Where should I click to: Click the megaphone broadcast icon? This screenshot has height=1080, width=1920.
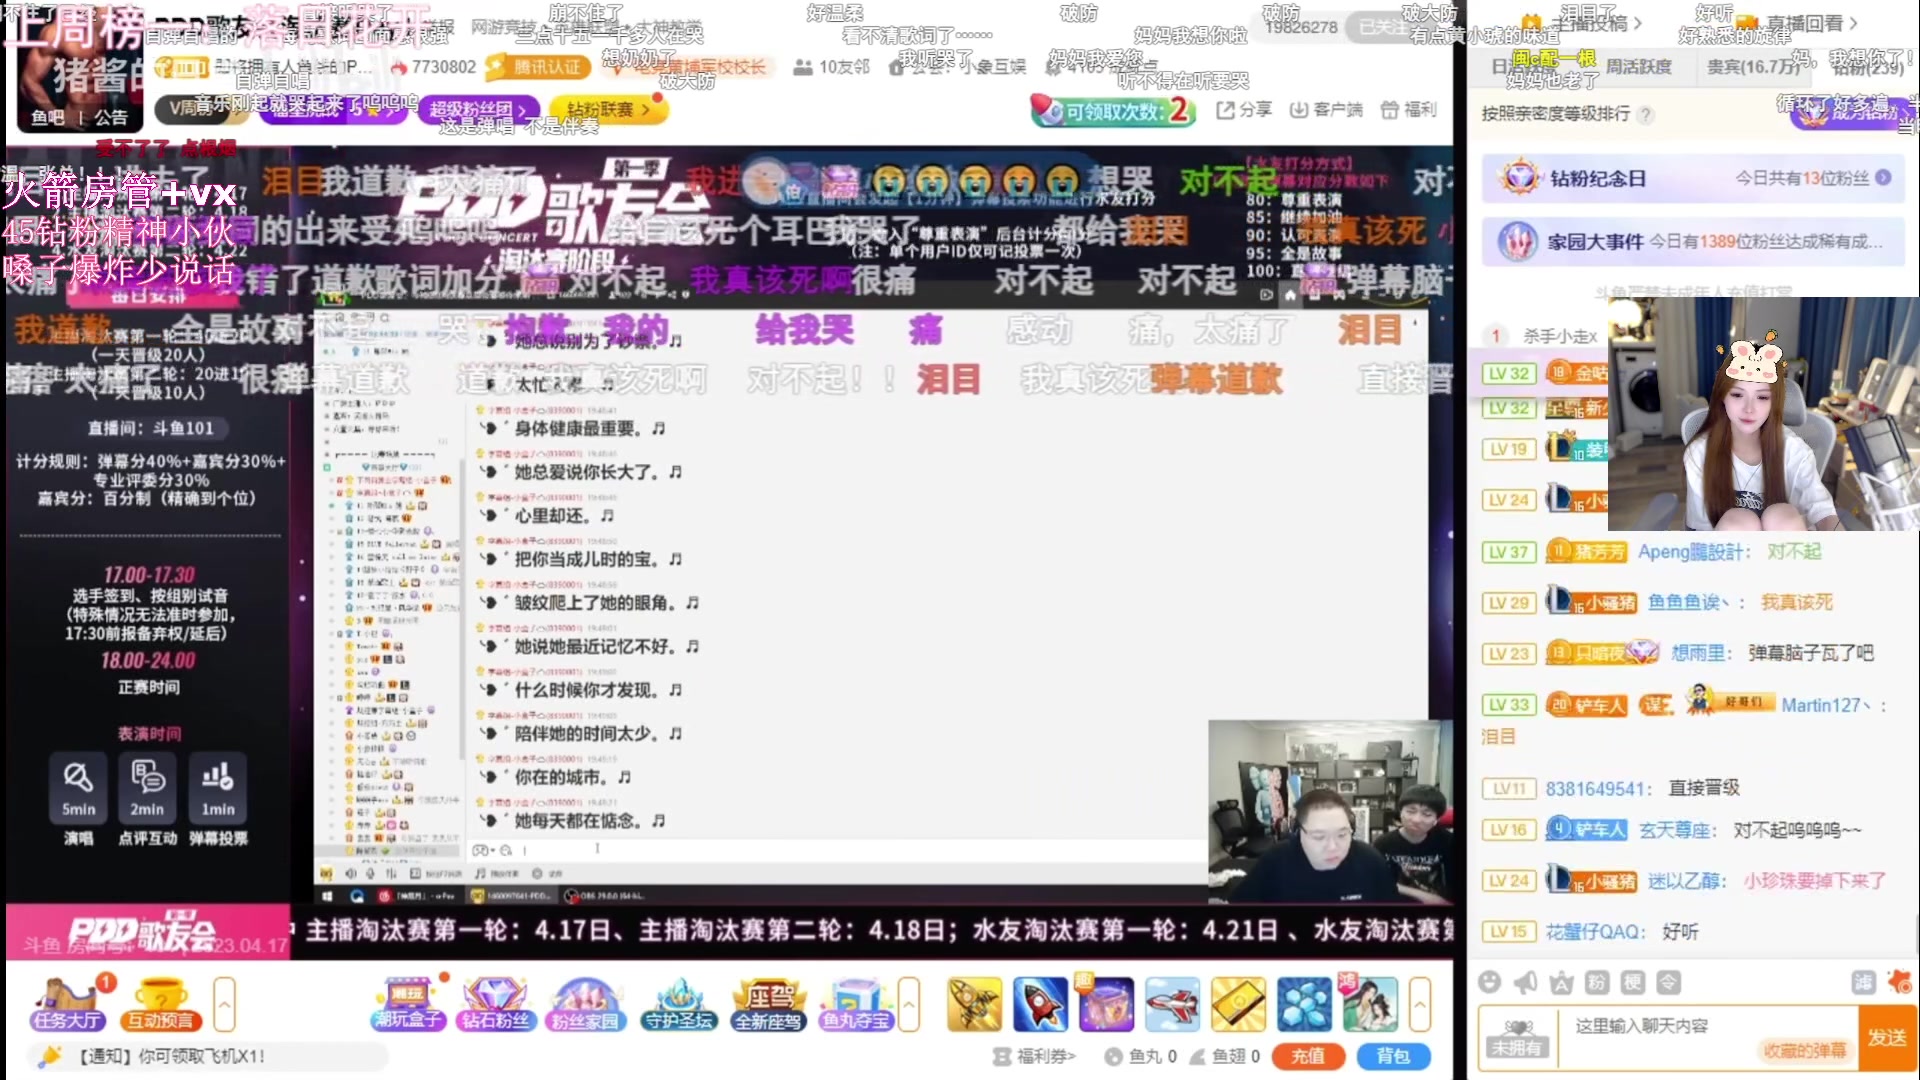(1526, 982)
